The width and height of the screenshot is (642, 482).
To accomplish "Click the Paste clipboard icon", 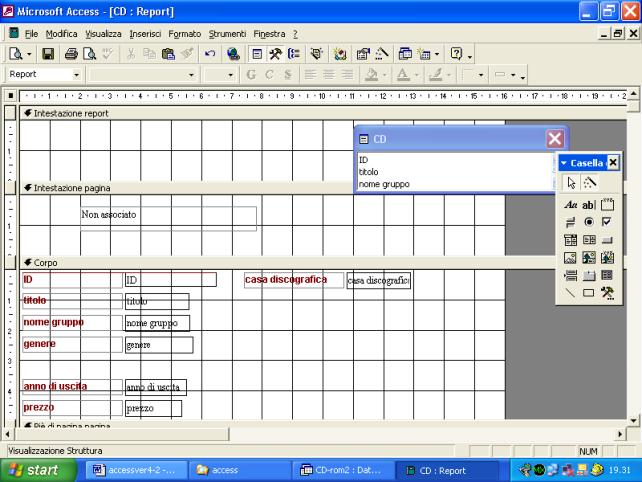I will [x=168, y=54].
